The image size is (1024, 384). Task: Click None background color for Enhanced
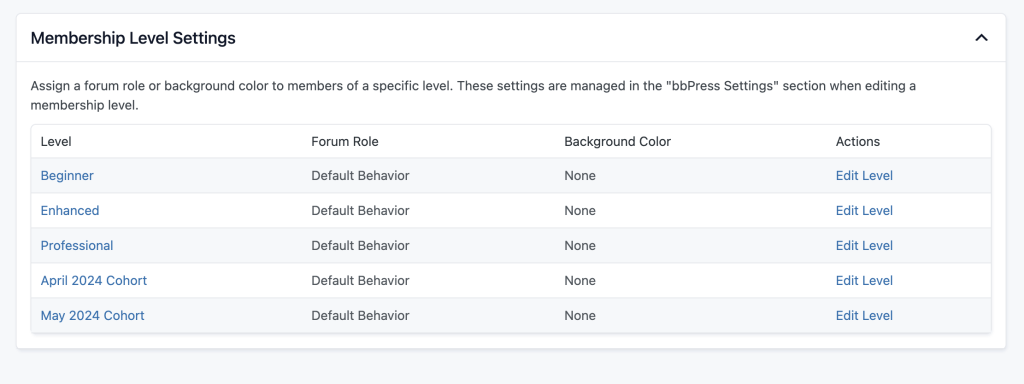[580, 210]
